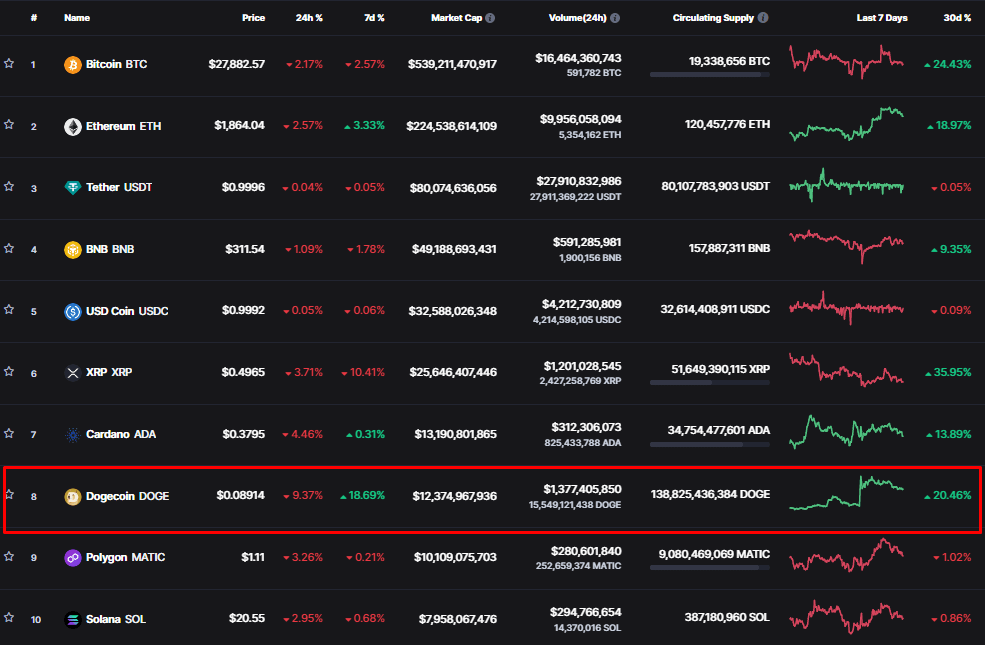Click the Polygon MATIC logo icon
Image resolution: width=985 pixels, height=645 pixels.
click(x=73, y=558)
